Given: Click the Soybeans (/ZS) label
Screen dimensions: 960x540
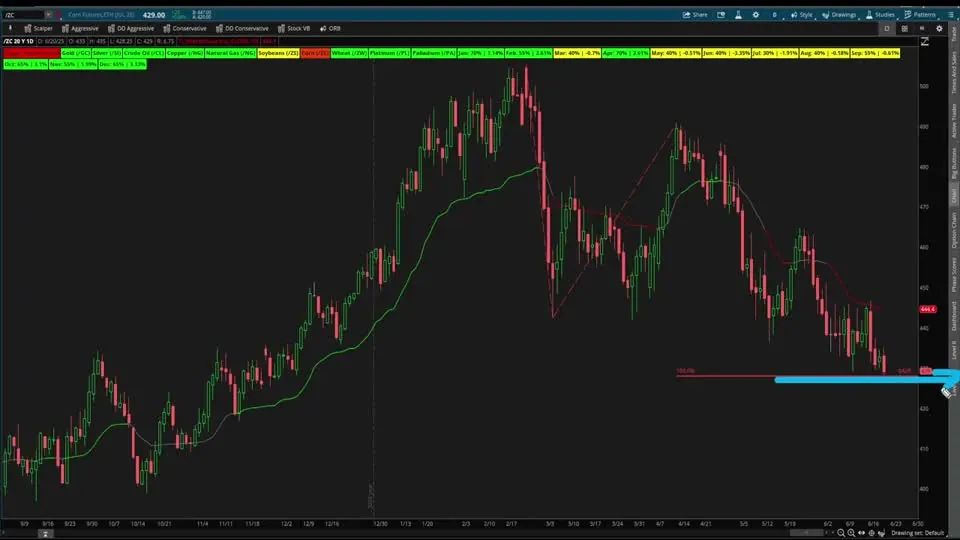Looking at the screenshot, I should 278,53.
